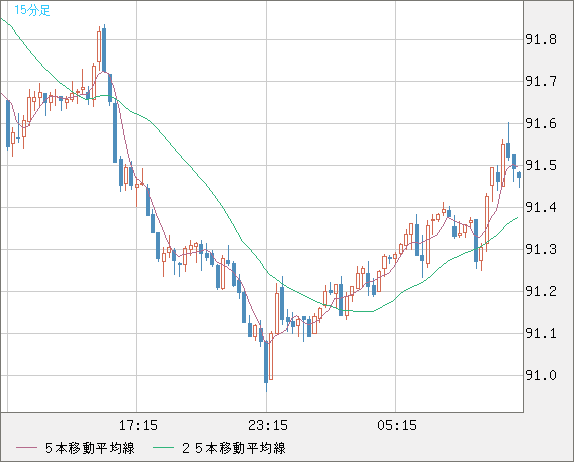This screenshot has width=574, height=462.
Task: Click the 15分足 timeframe label
Action: click(32, 10)
